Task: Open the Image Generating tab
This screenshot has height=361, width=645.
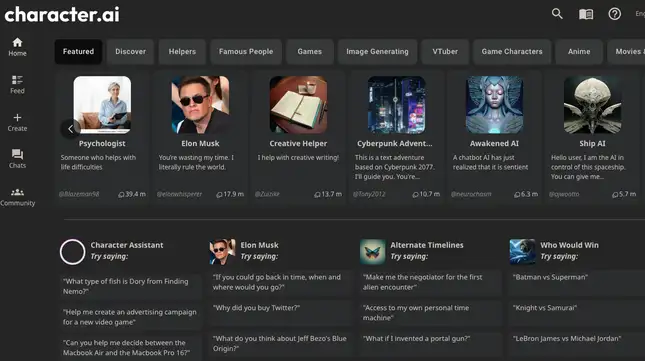Action: tap(377, 51)
